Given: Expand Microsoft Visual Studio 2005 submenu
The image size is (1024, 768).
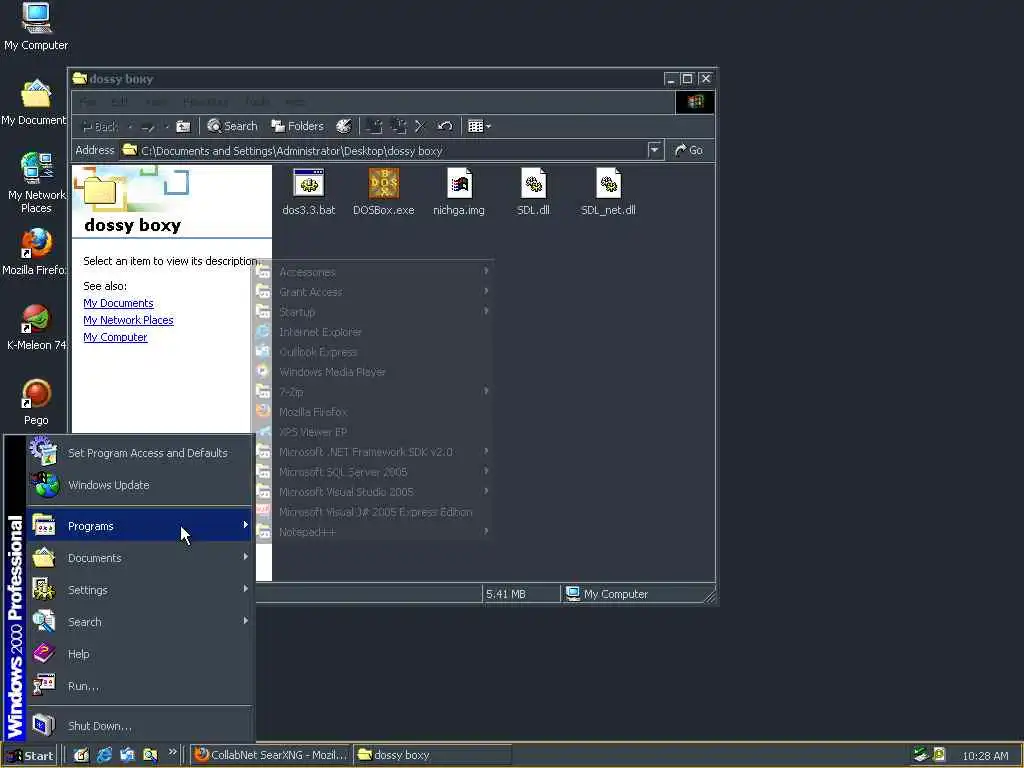Looking at the screenshot, I should pyautogui.click(x=372, y=492).
